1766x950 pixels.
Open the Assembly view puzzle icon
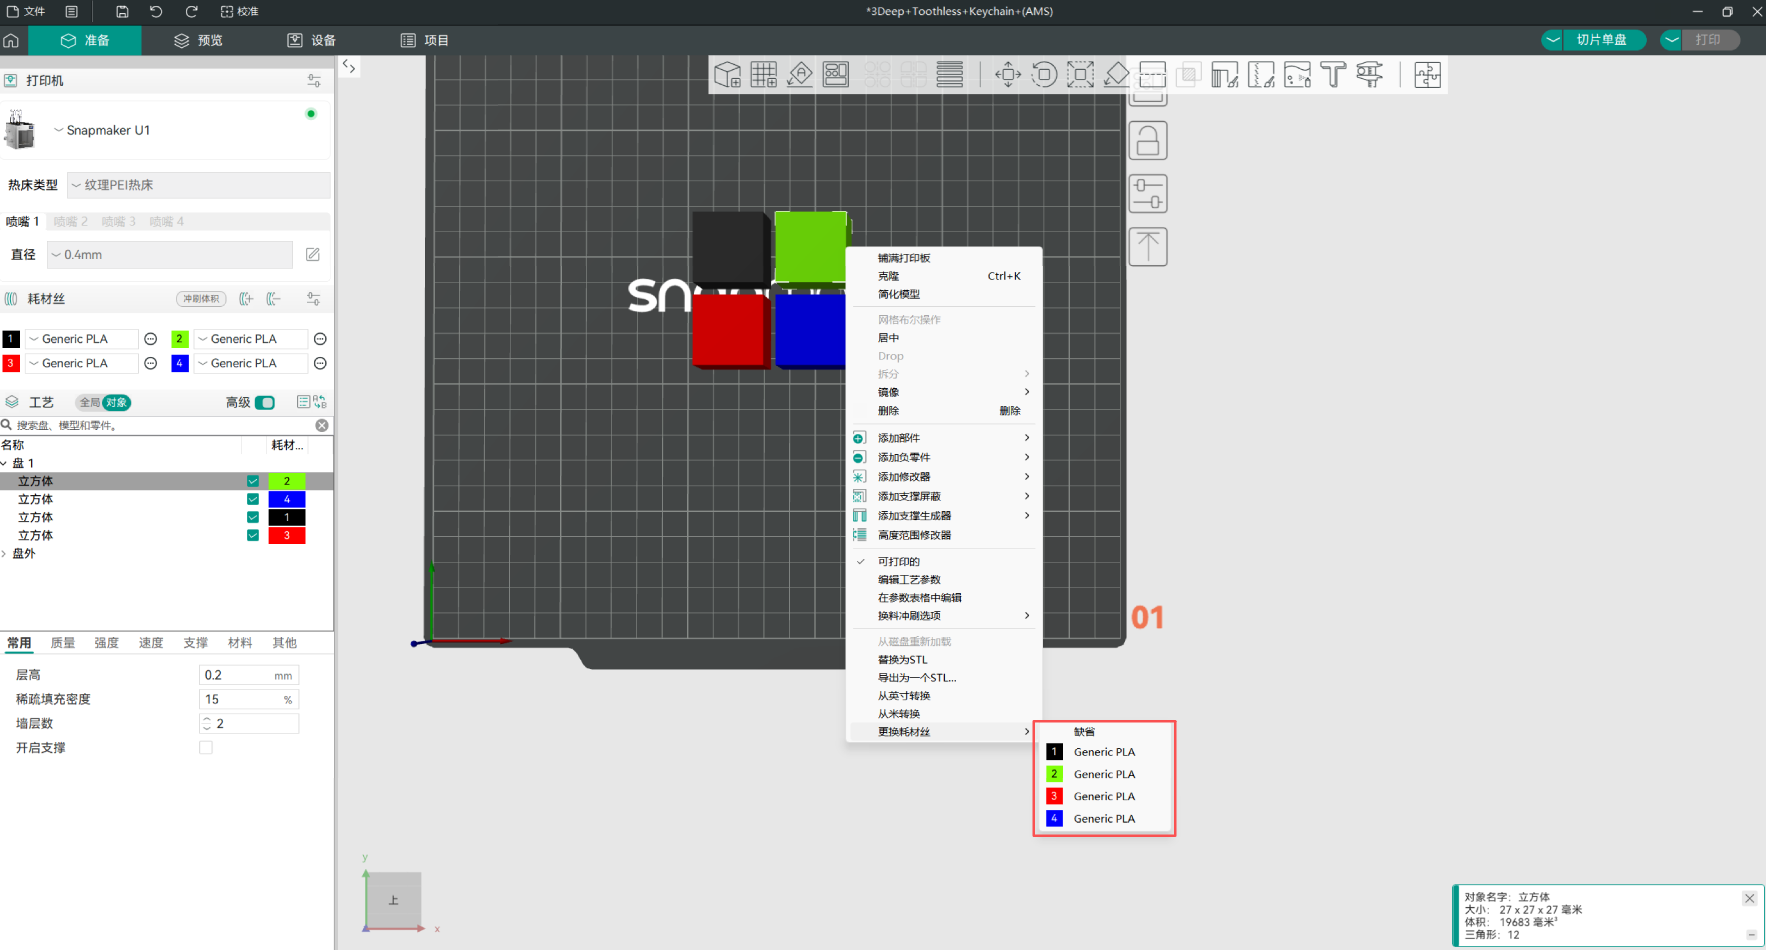coord(1427,74)
